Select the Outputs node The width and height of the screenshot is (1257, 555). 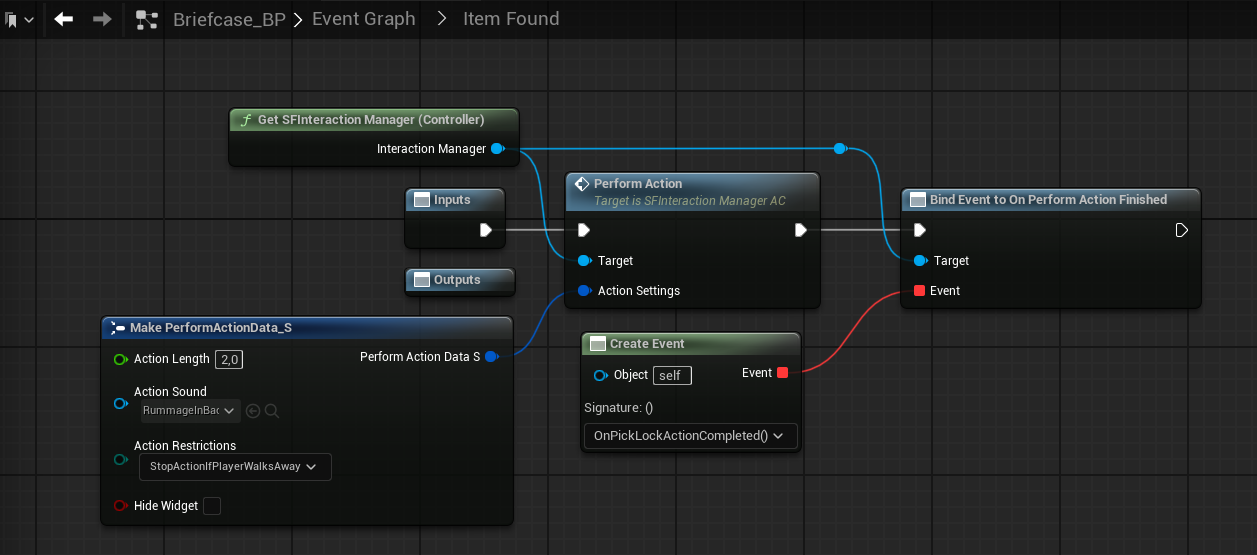pyautogui.click(x=460, y=281)
